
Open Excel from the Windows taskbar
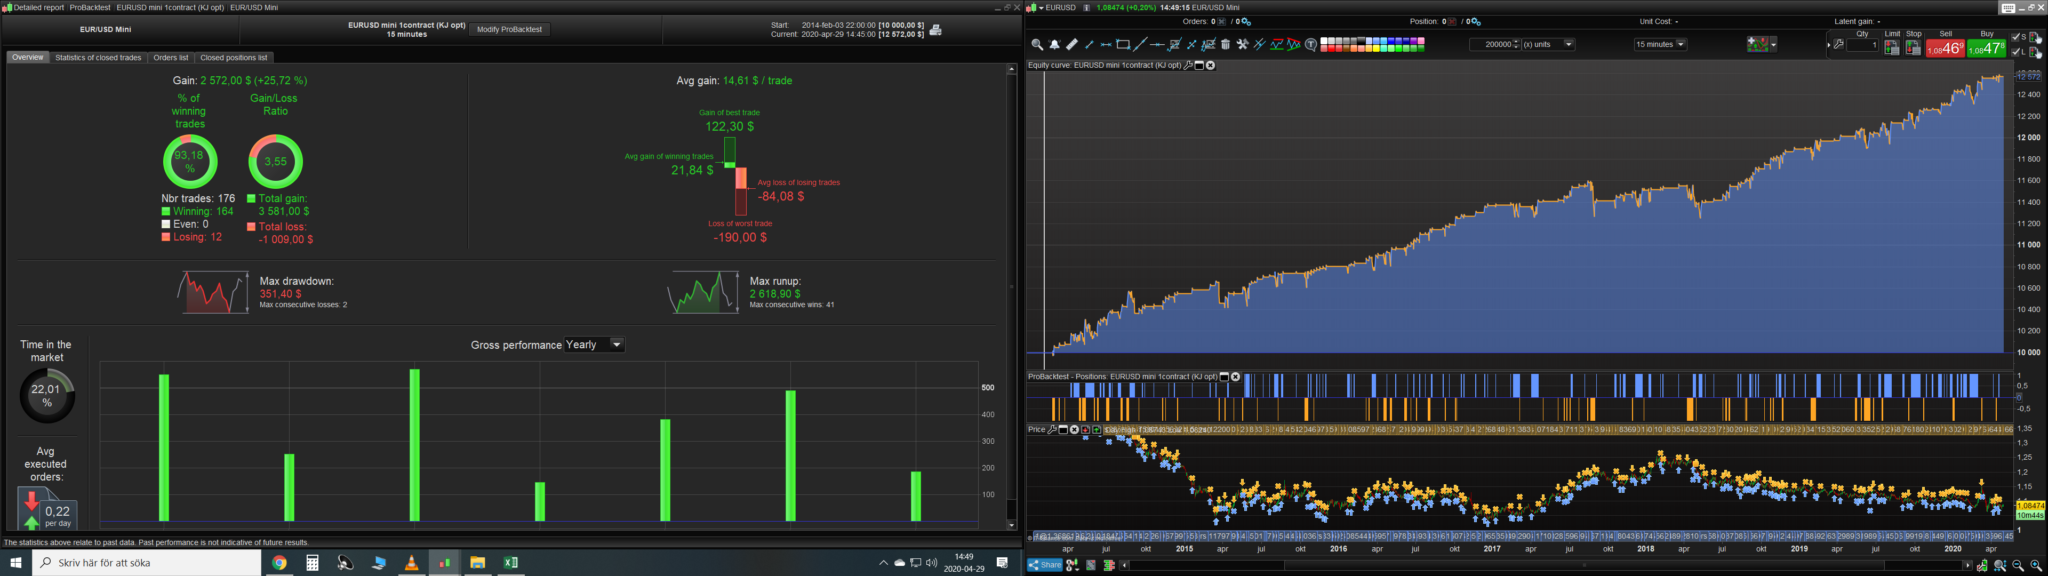click(x=510, y=563)
